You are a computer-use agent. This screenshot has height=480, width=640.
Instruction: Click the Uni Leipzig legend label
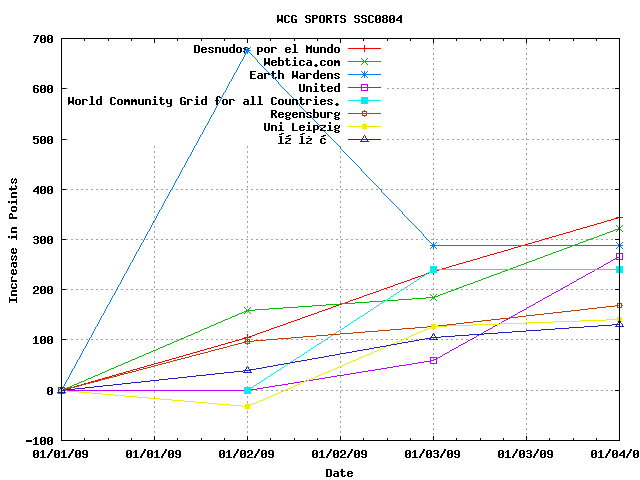301,127
